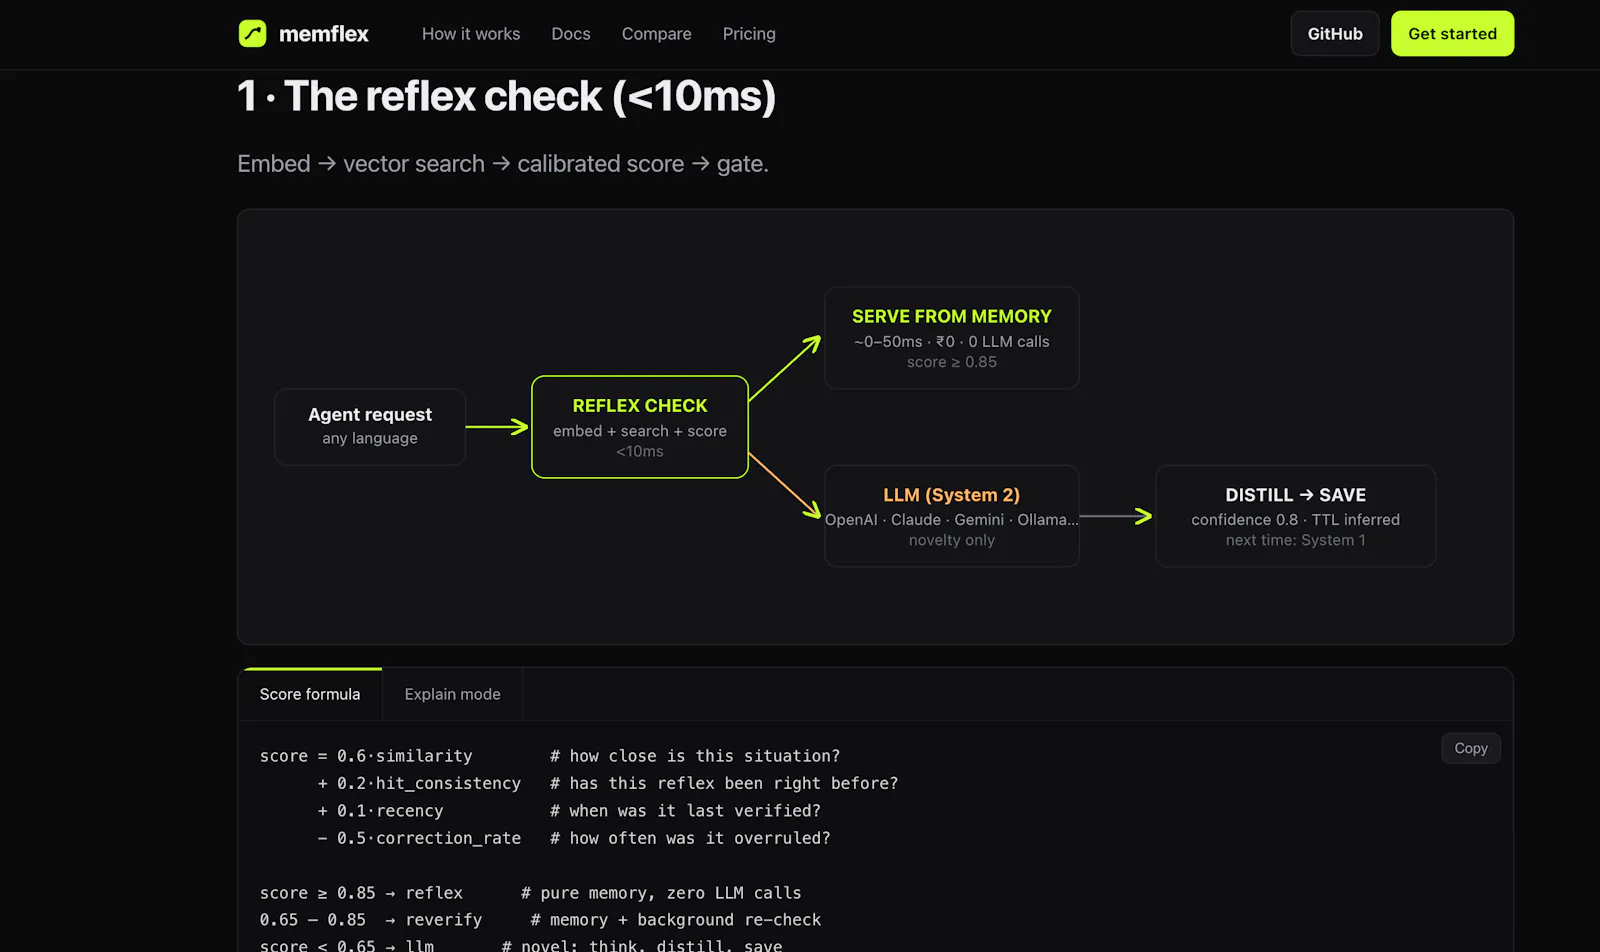
Task: Click the memflex brand name
Action: coord(323,34)
